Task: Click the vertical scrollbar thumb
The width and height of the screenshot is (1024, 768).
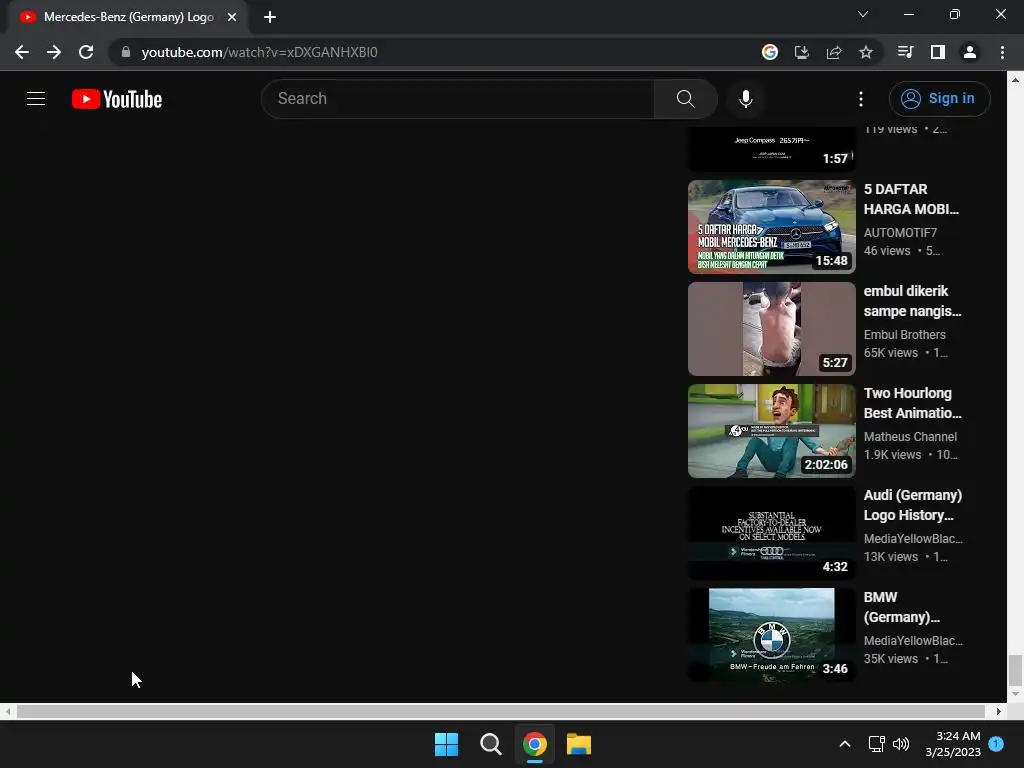Action: coord(1015,669)
